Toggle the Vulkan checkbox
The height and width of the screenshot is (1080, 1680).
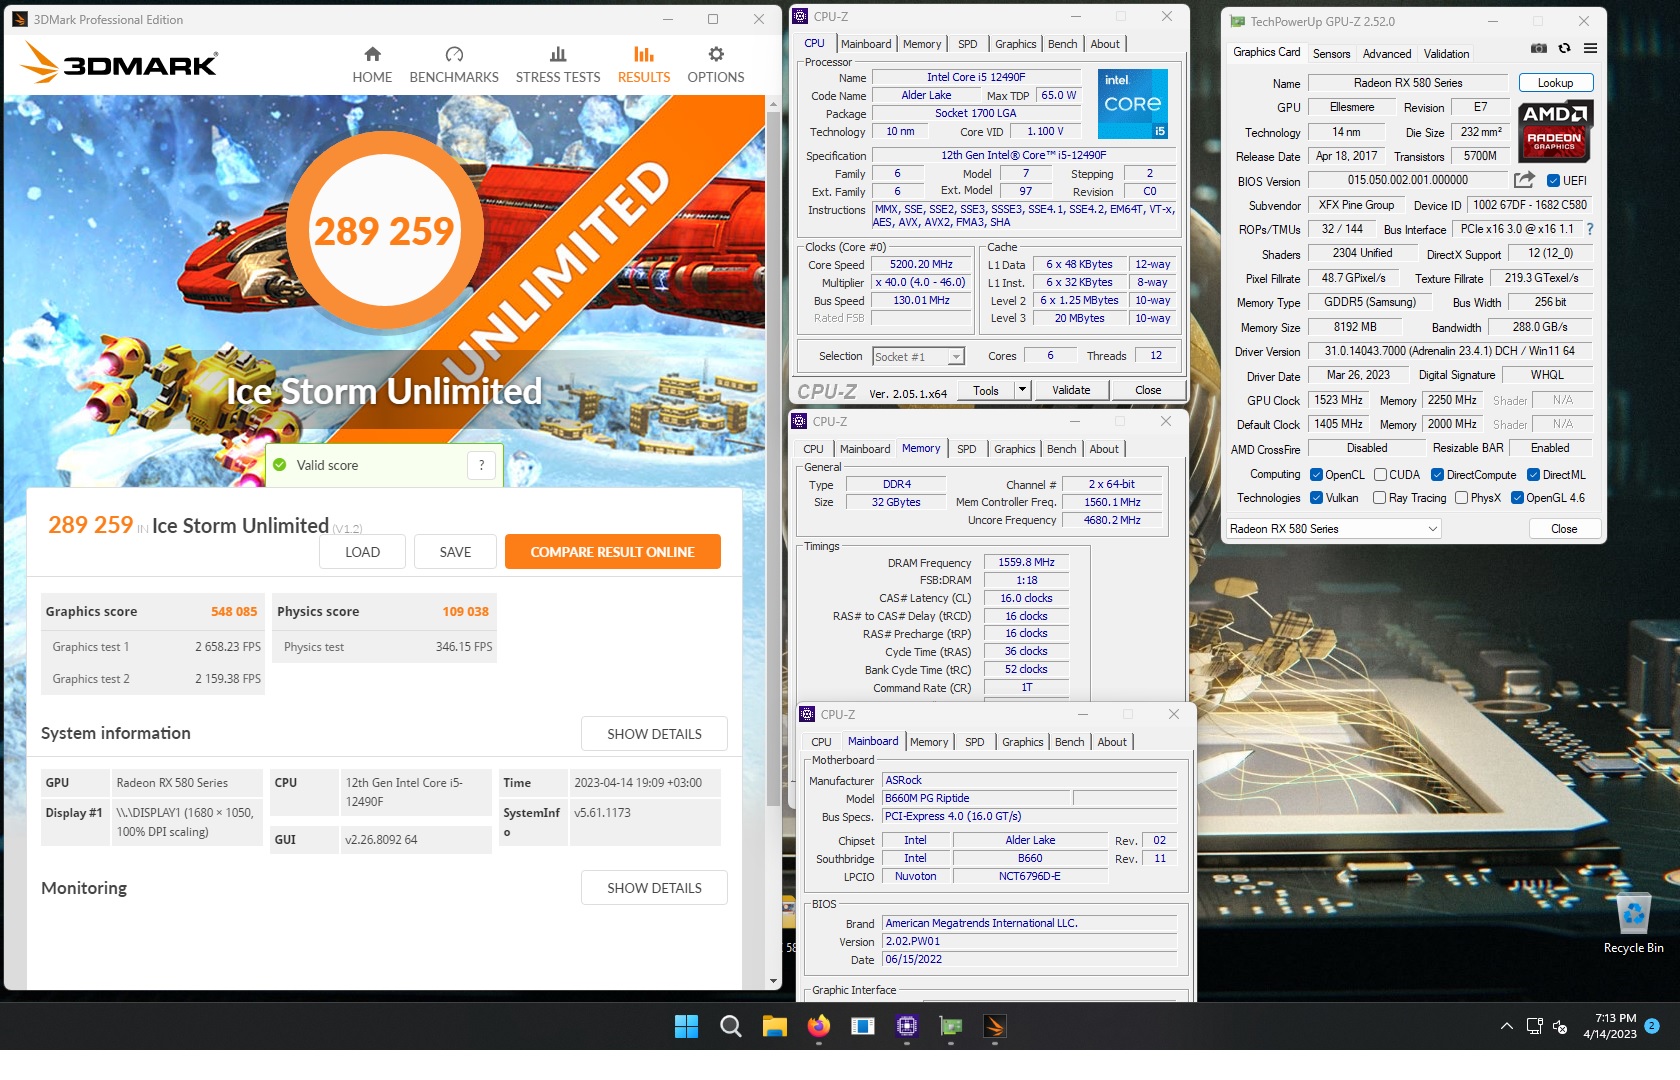pyautogui.click(x=1317, y=498)
